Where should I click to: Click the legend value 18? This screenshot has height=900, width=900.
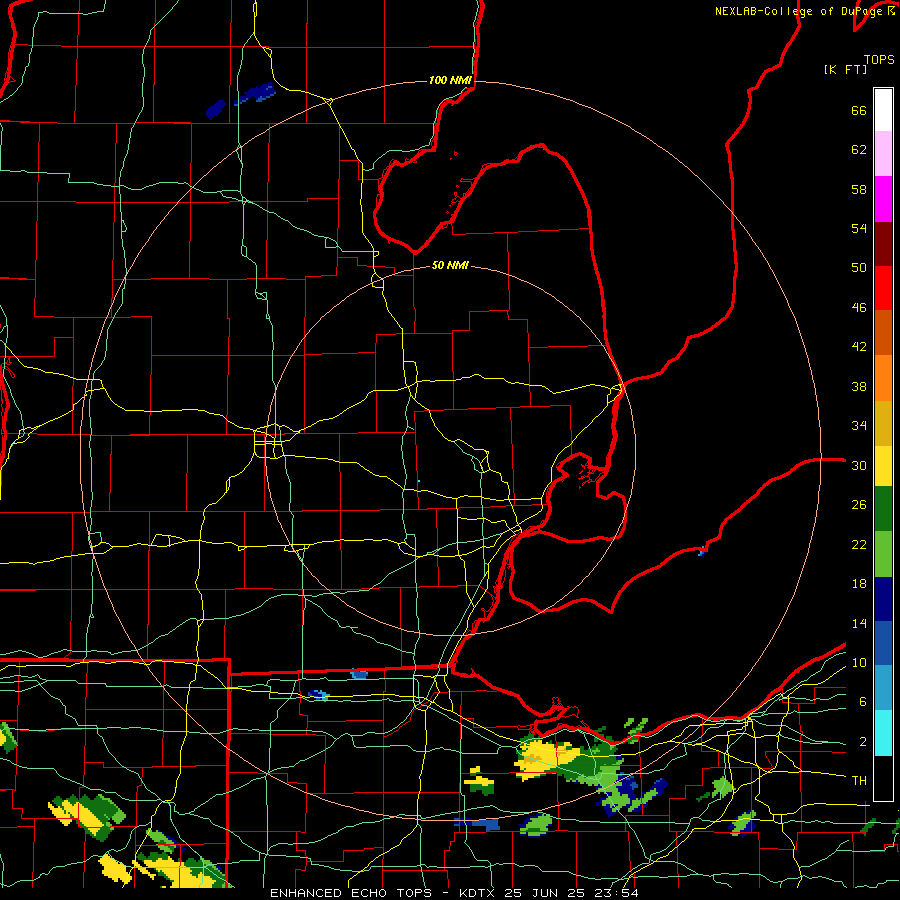coord(859,584)
